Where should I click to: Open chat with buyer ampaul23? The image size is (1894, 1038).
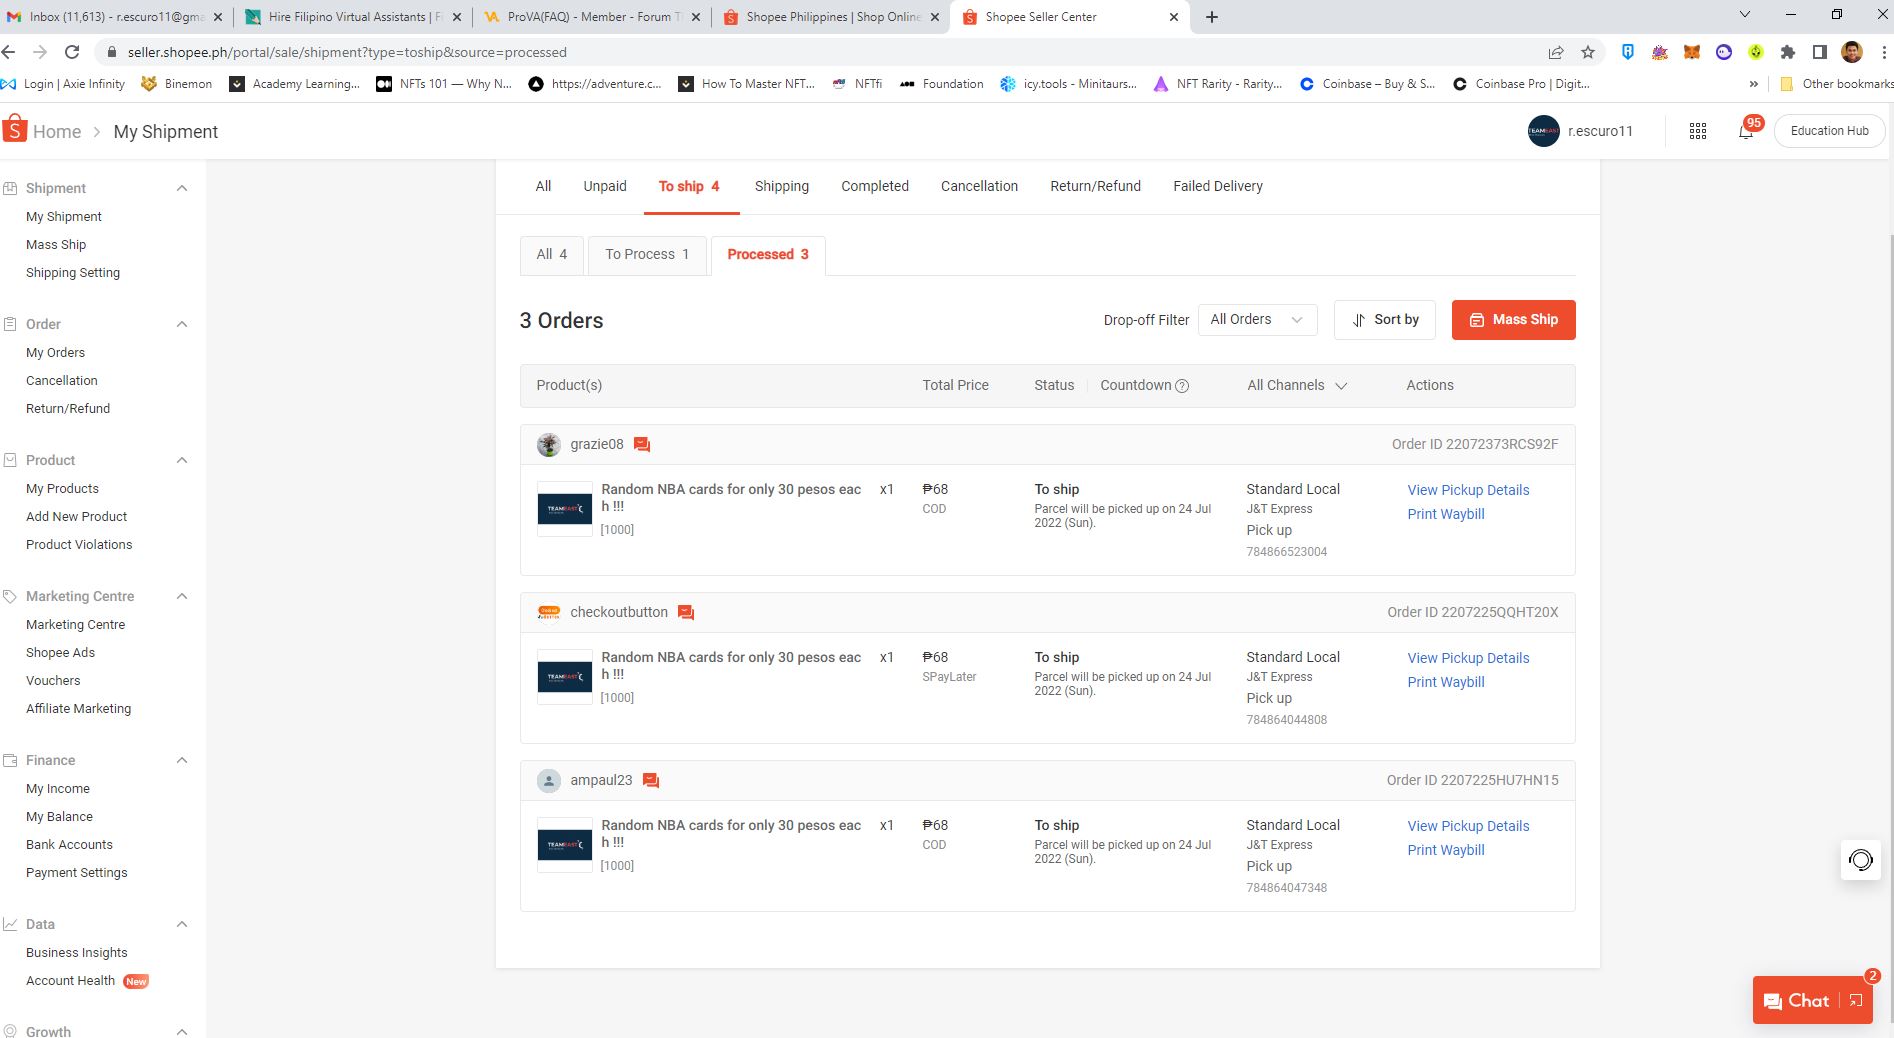[651, 781]
